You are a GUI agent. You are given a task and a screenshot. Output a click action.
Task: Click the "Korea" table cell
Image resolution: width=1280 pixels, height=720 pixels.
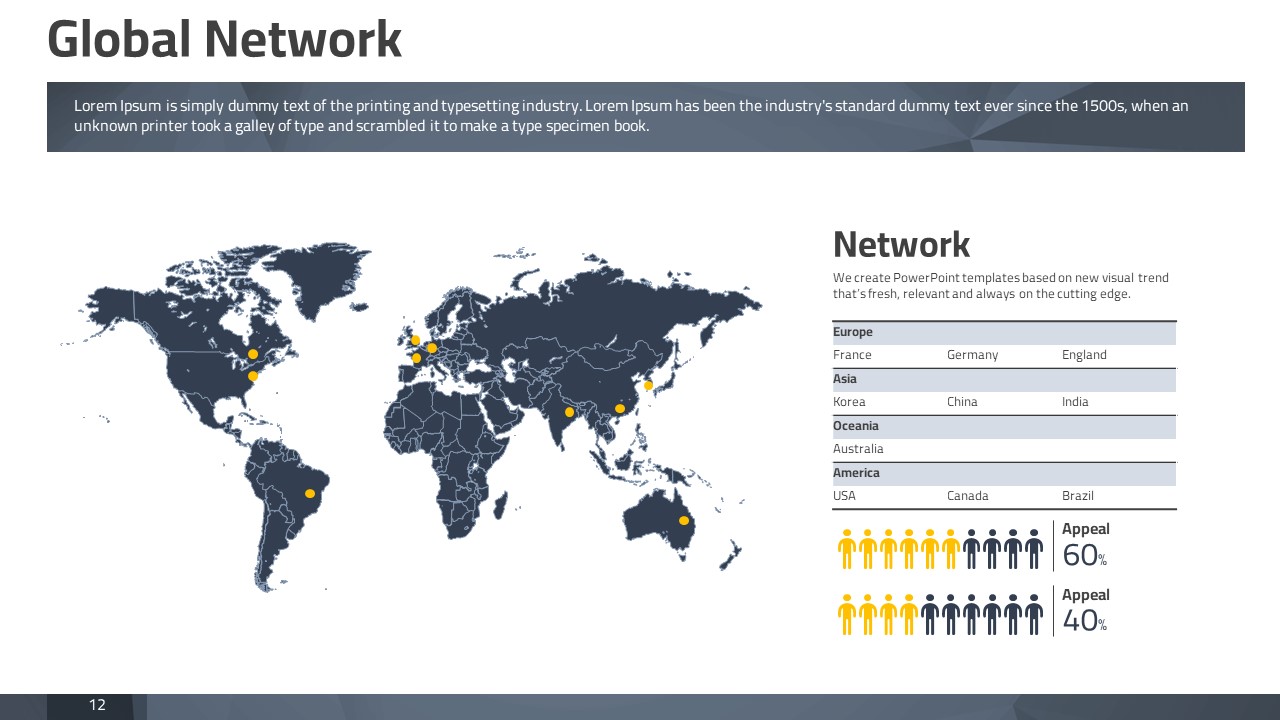(x=849, y=402)
